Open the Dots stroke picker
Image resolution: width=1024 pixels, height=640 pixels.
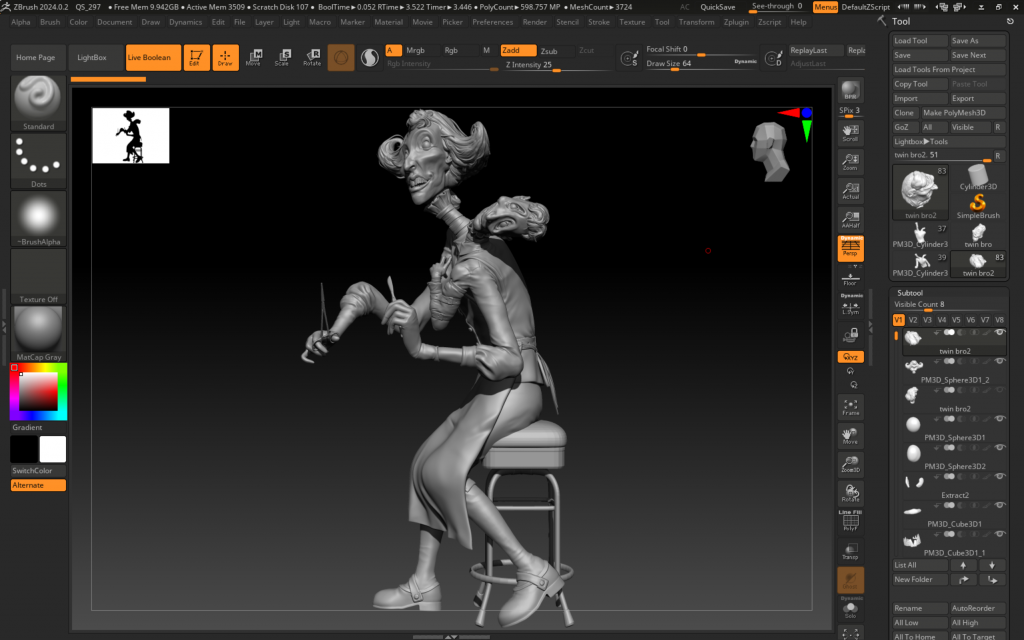[38, 161]
